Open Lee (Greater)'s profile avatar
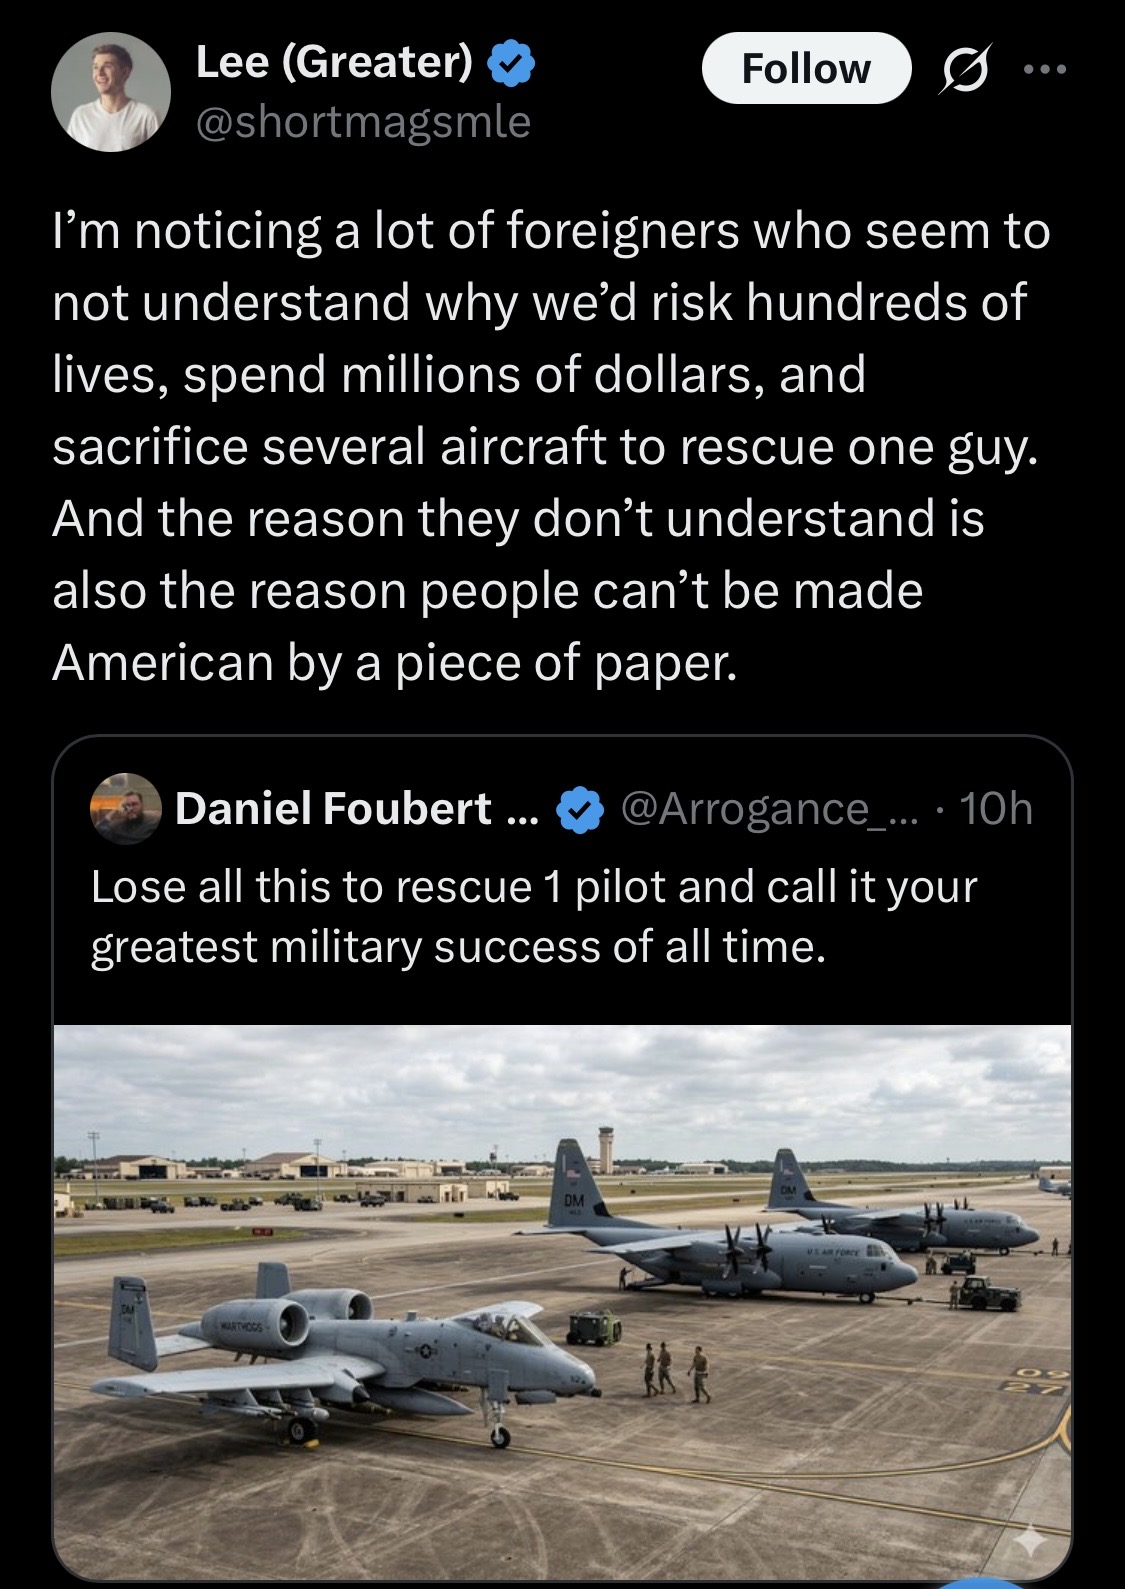 111,92
